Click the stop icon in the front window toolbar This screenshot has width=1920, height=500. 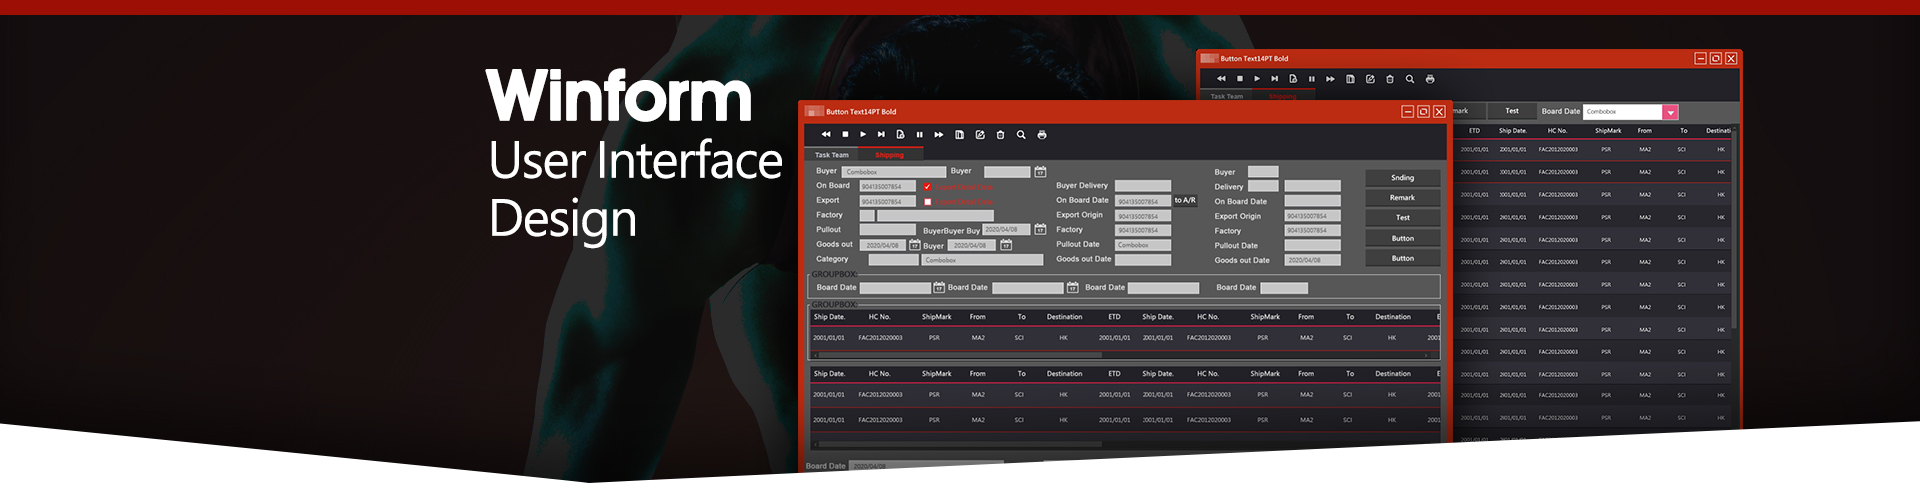pos(845,135)
